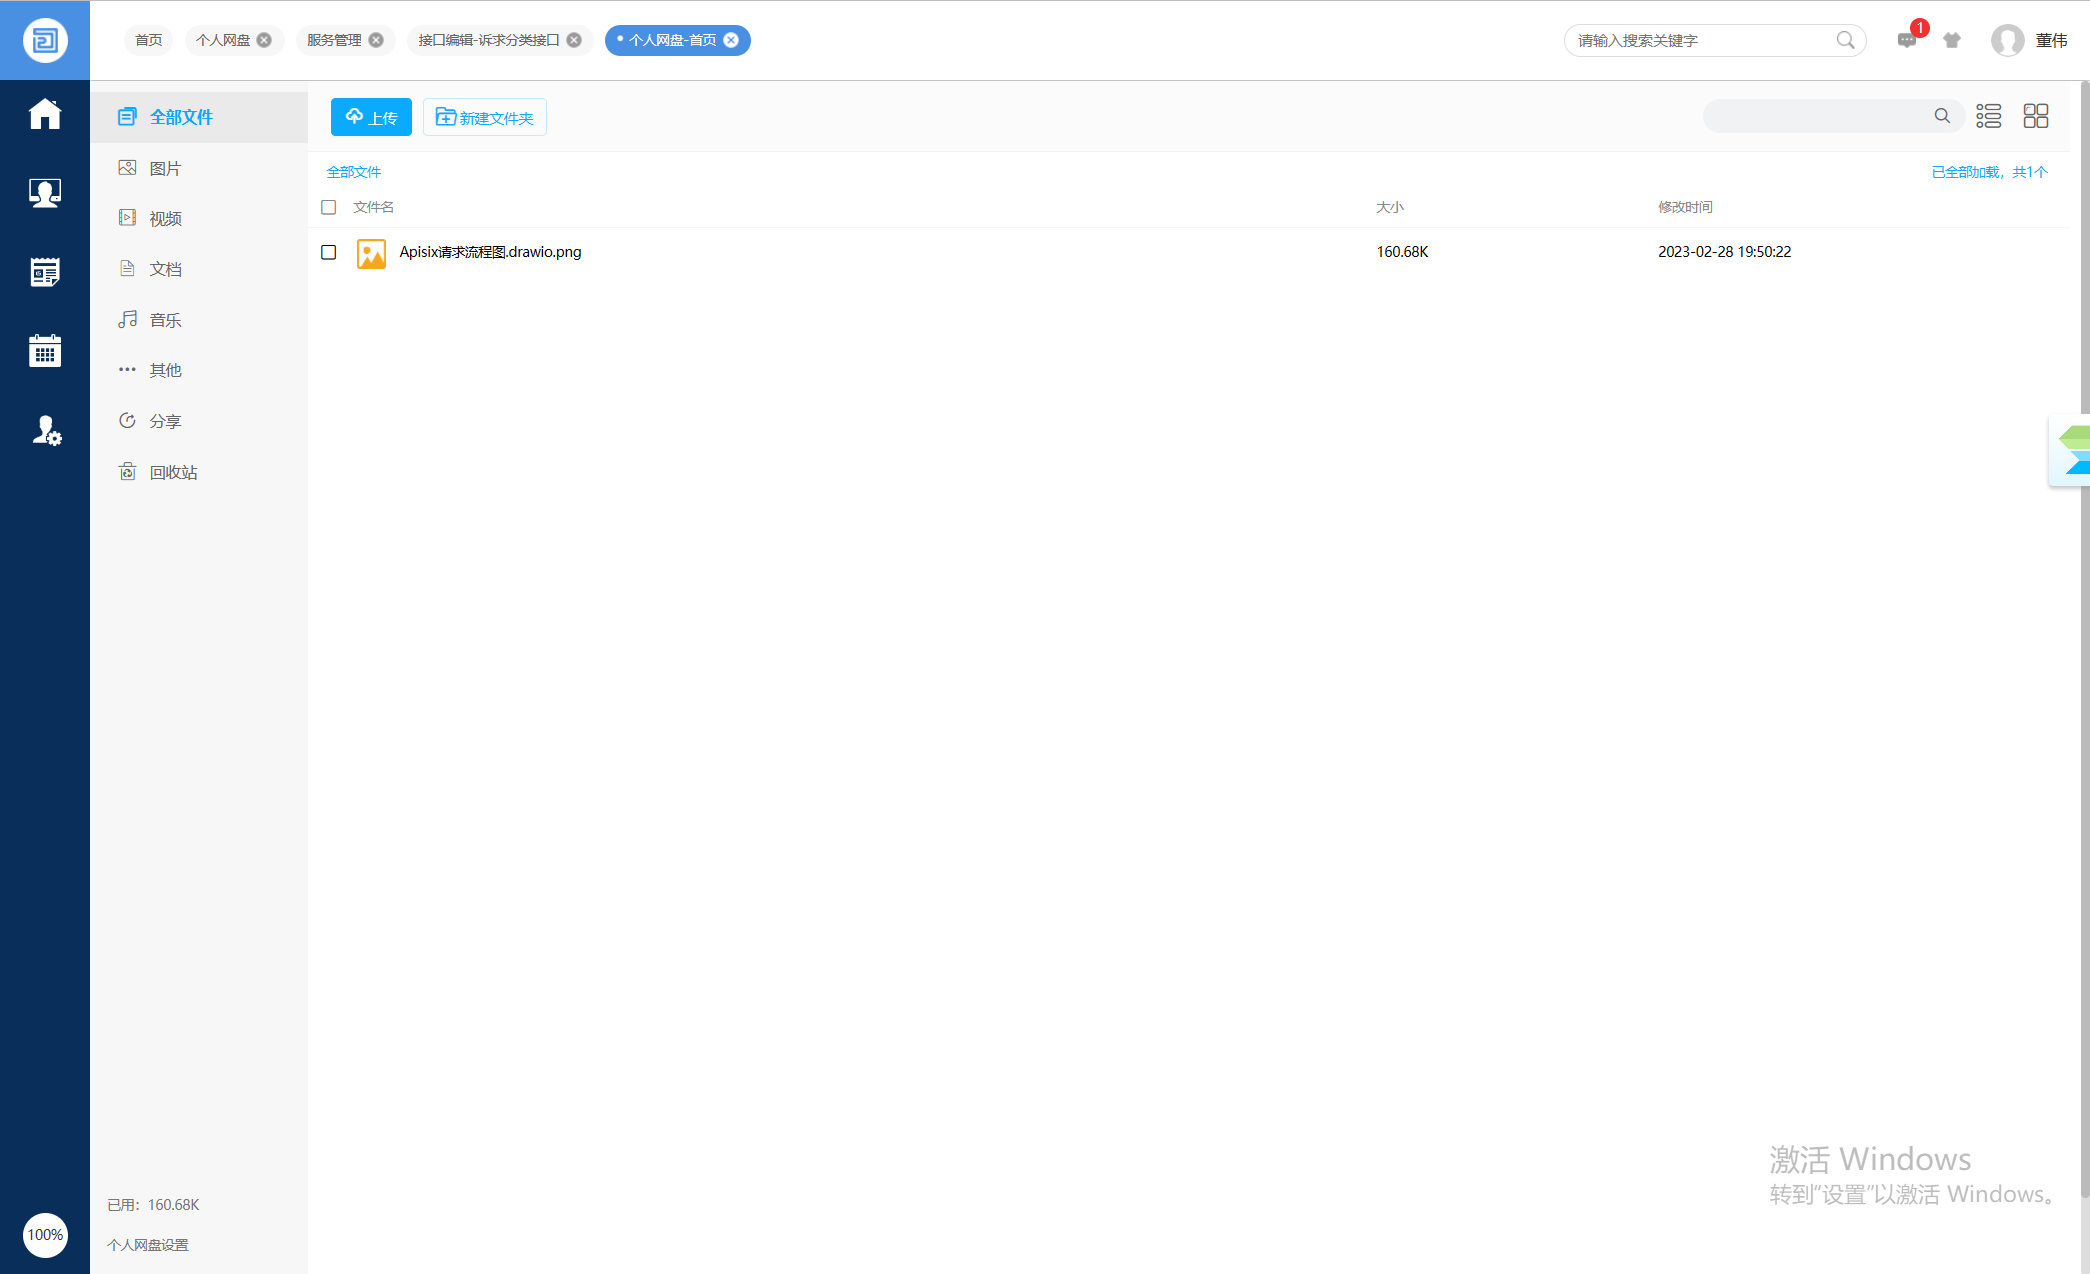Select all files checkbox in header
Image resolution: width=2090 pixels, height=1274 pixels.
click(328, 207)
